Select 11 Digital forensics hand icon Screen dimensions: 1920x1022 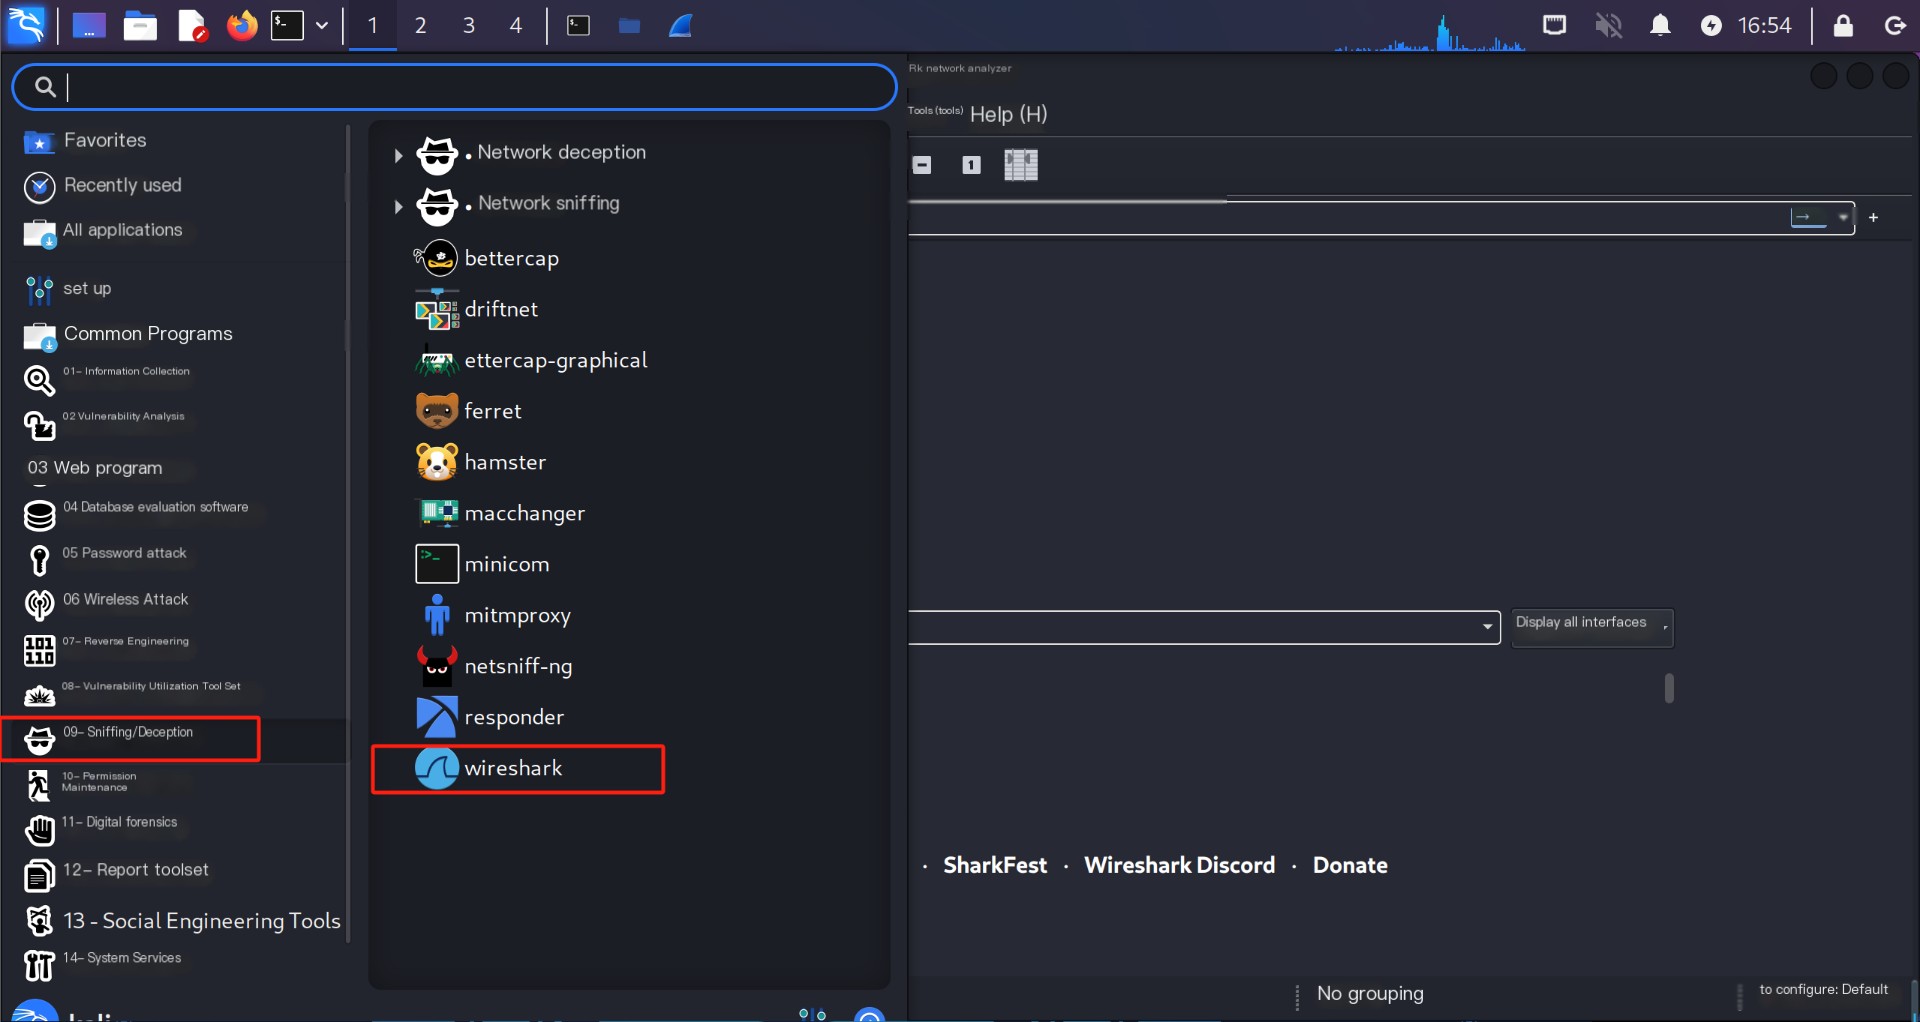pyautogui.click(x=39, y=829)
